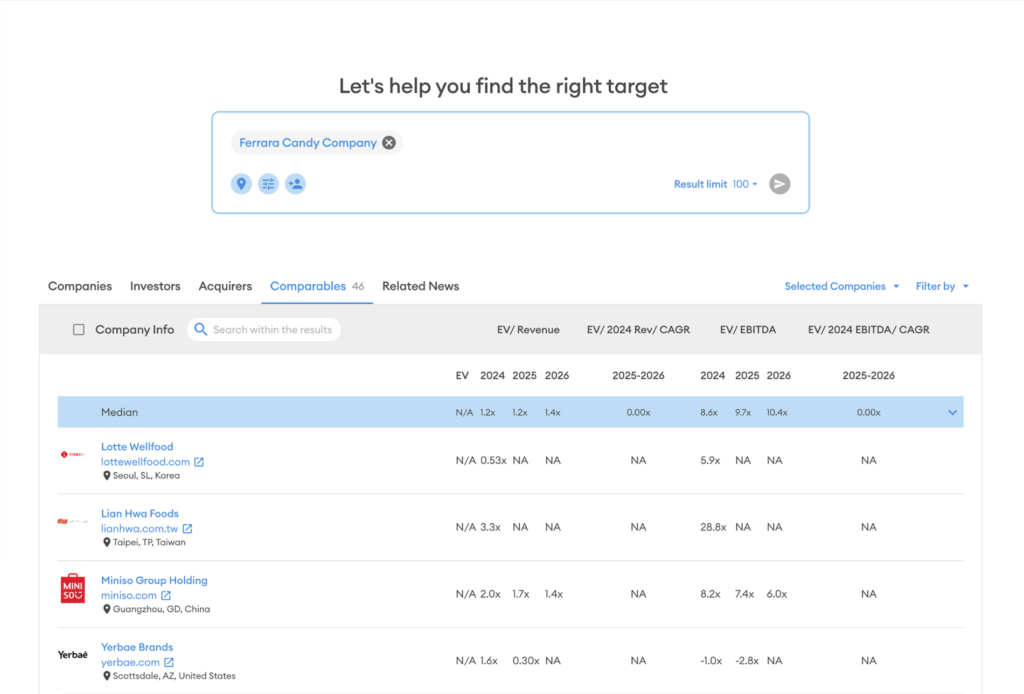Screen dimensions: 1024x694
Task: Switch to the Companies tab
Action: (x=80, y=287)
